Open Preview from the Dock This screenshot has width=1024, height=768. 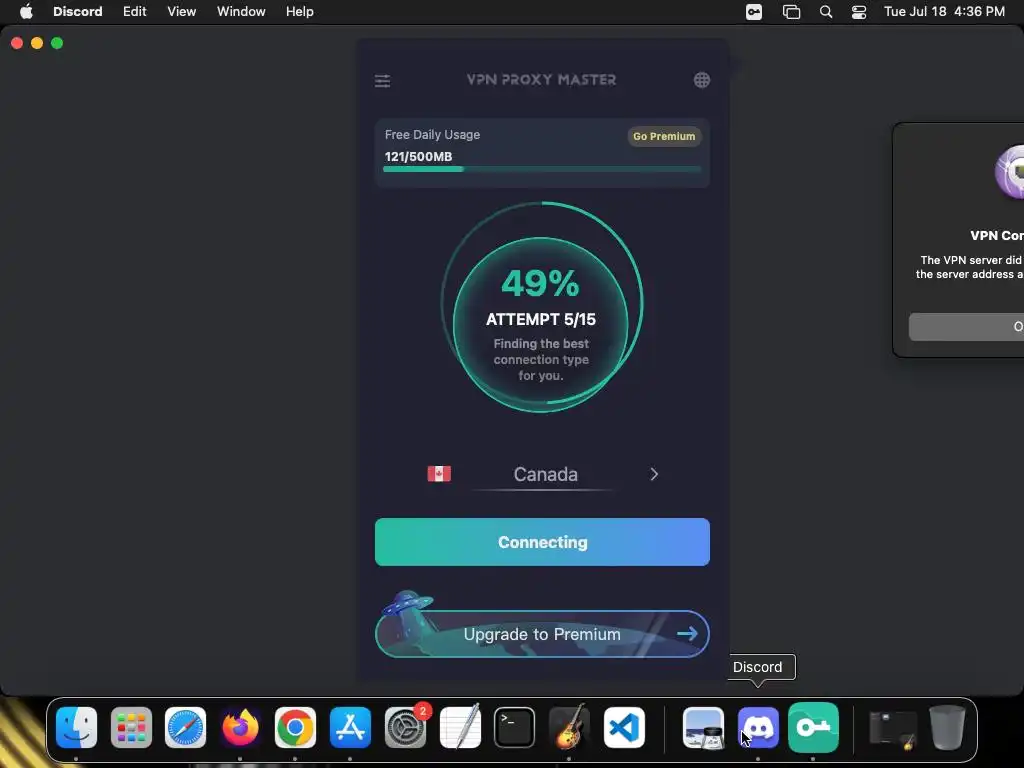[x=703, y=727]
